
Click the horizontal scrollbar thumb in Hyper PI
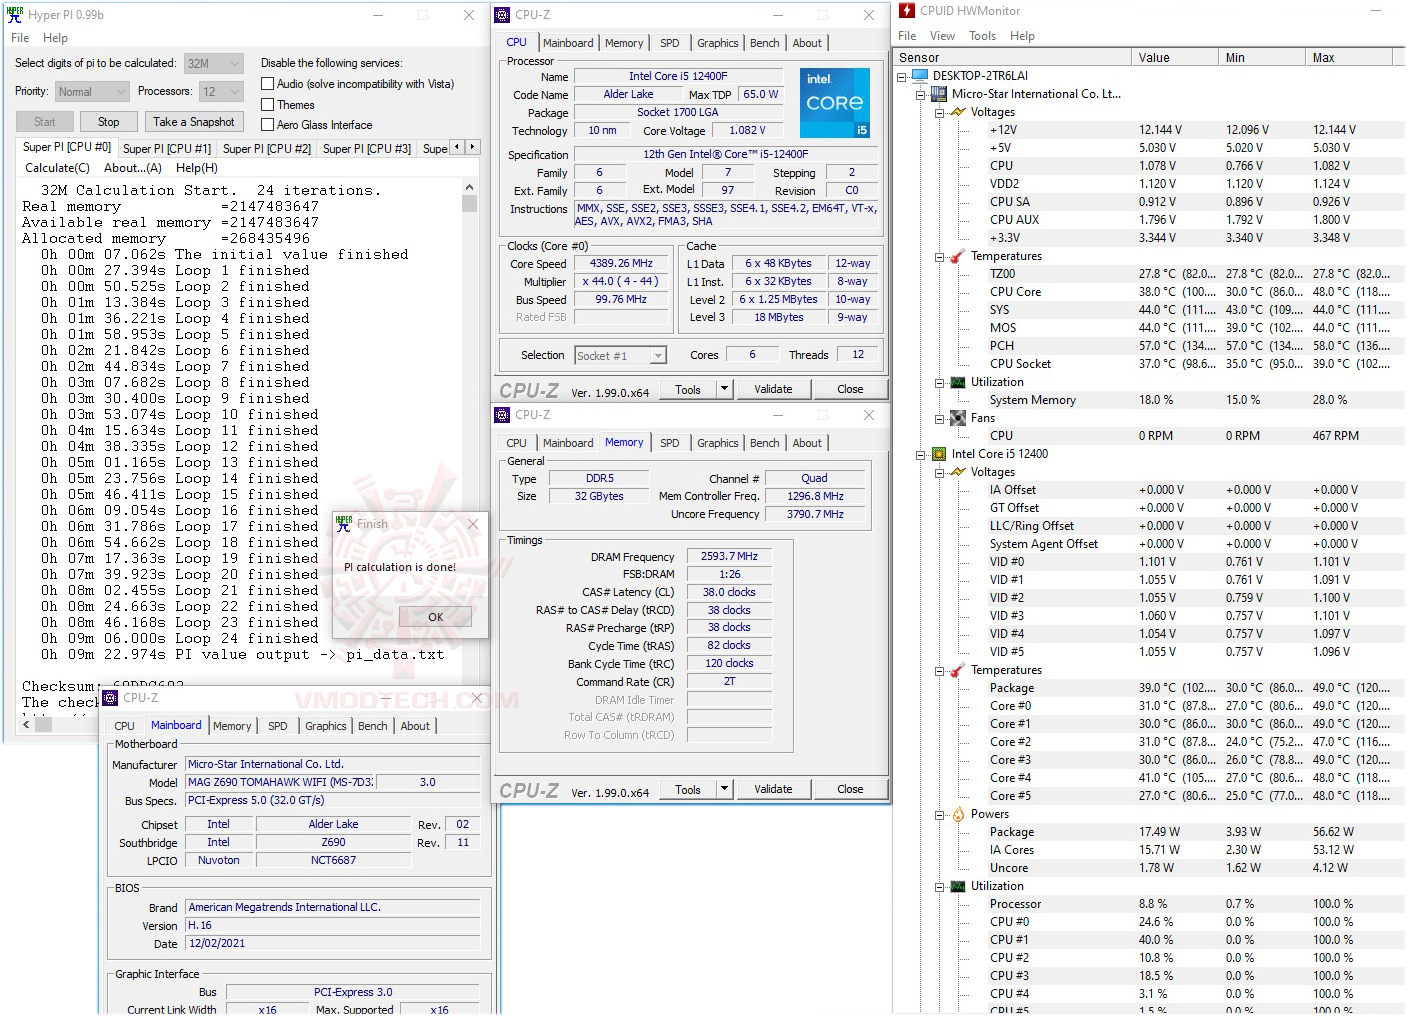click(43, 724)
